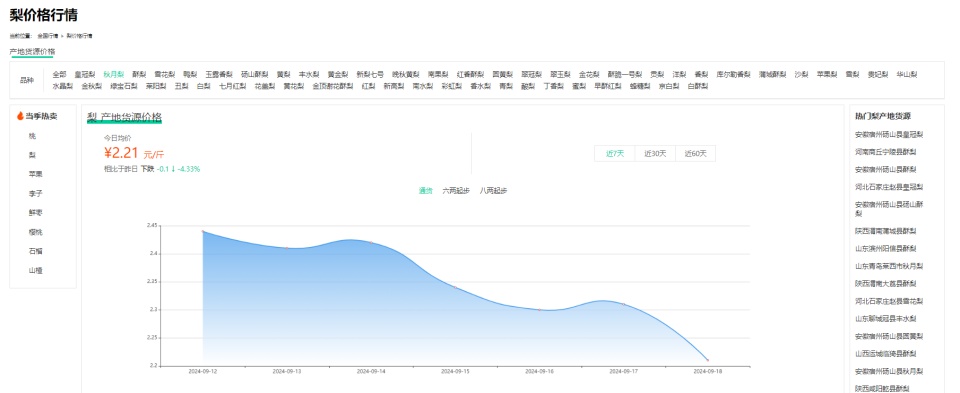Select the 通货 series tab
960x393 pixels.
tap(426, 190)
